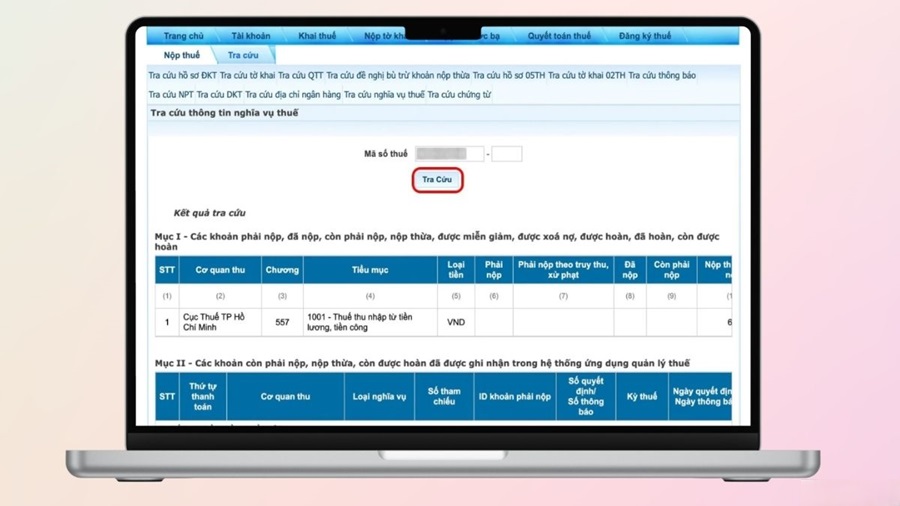
Task: Click the Mã số thuế suffix input box
Action: pyautogui.click(x=507, y=154)
